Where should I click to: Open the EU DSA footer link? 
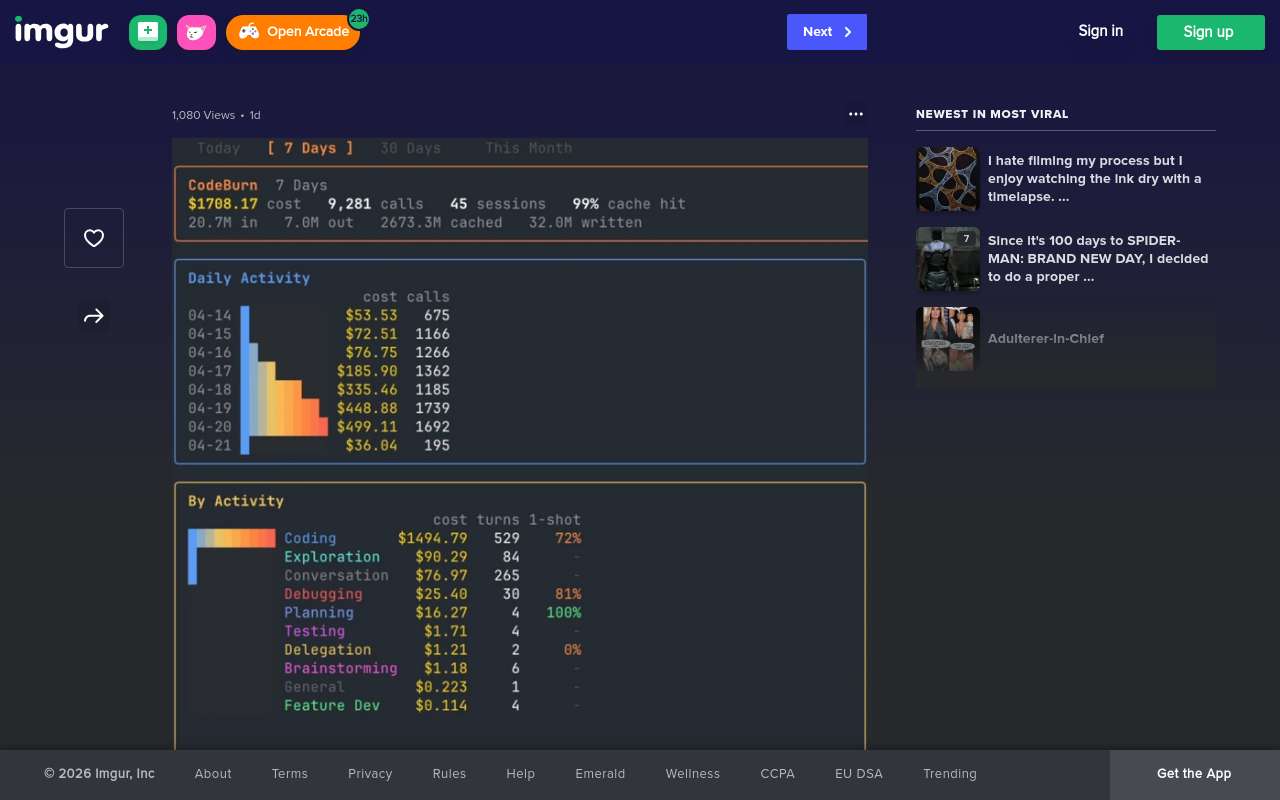(x=858, y=774)
